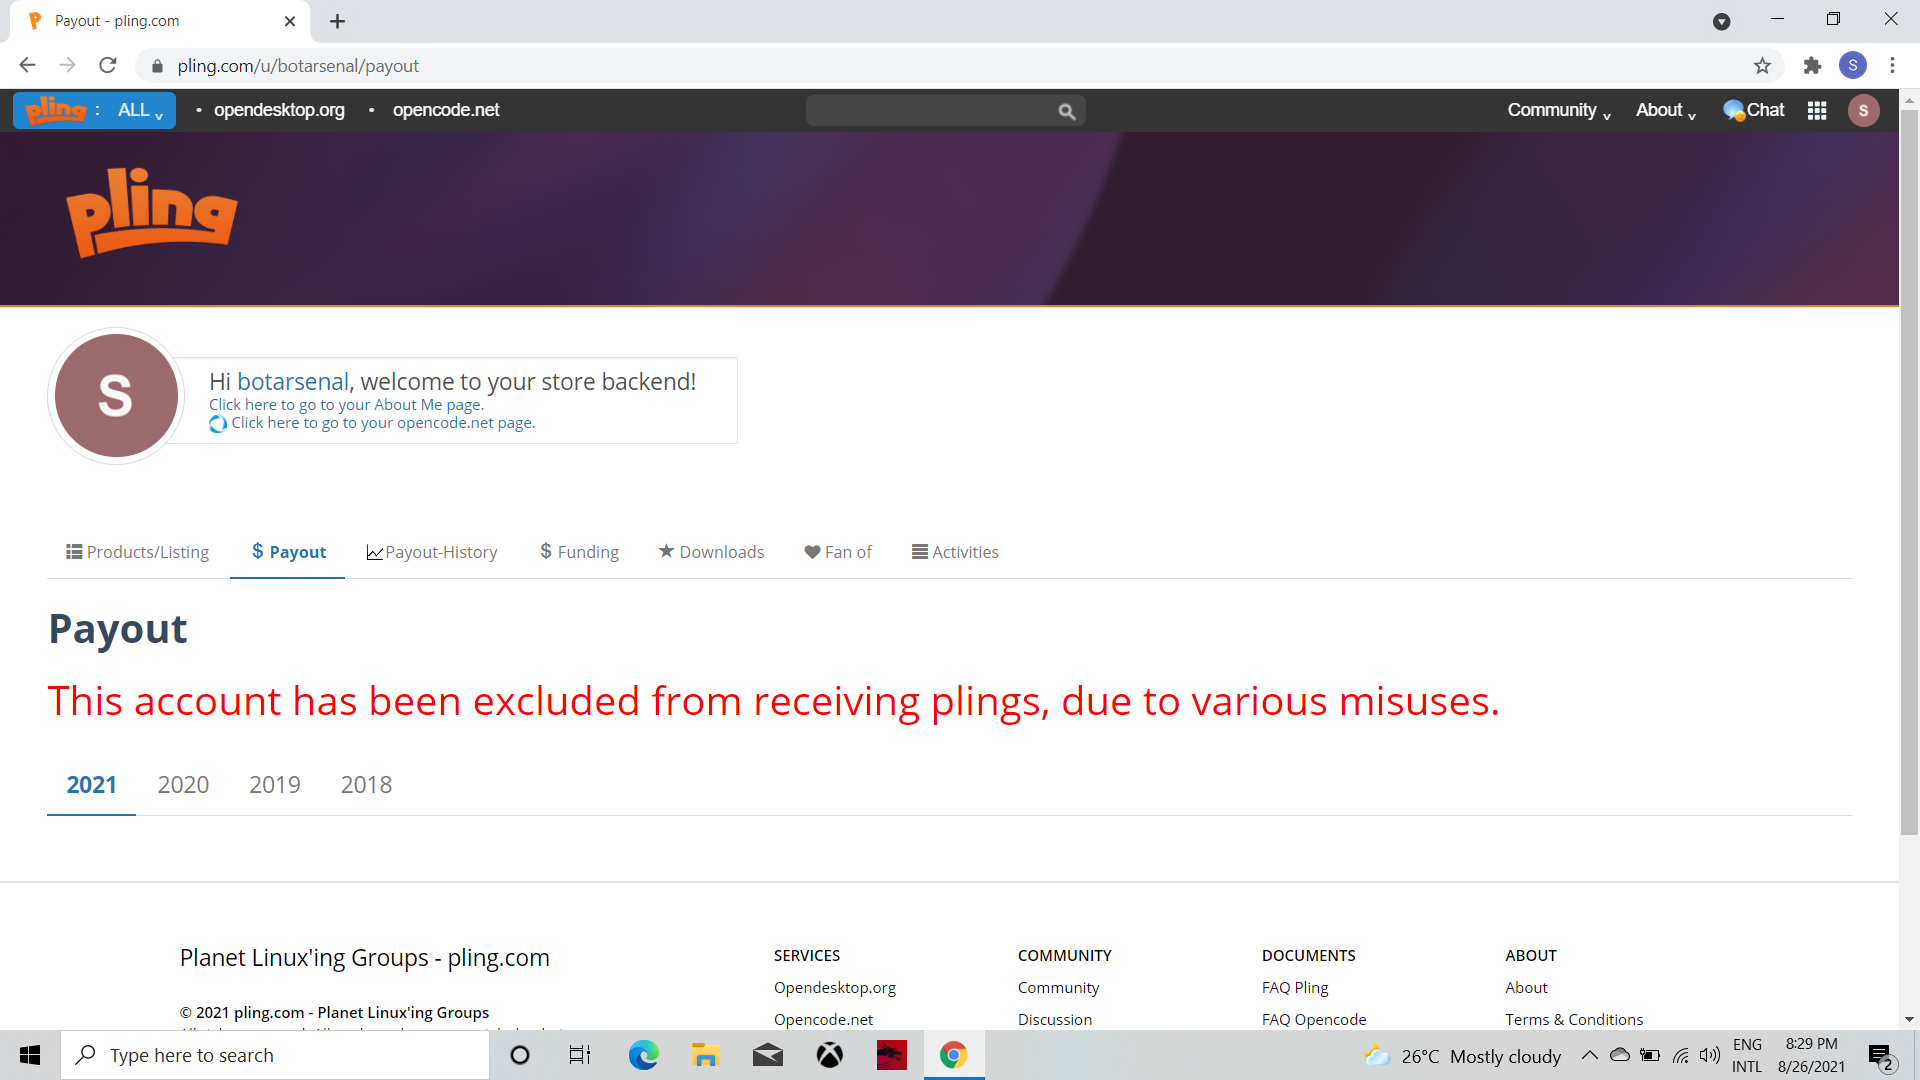Open the Activities tab
Viewport: 1920px width, 1080px height.
pos(955,552)
